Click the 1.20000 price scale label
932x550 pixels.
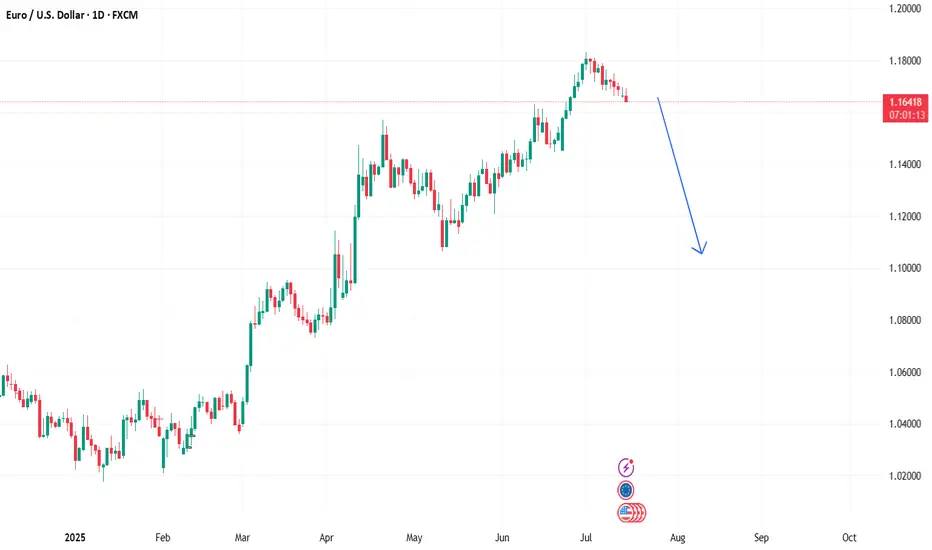coord(905,9)
